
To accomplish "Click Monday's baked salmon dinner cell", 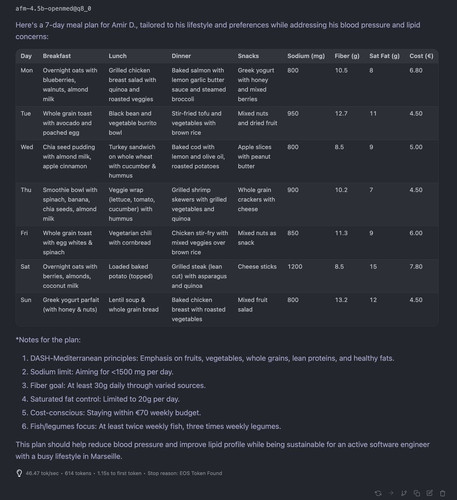I will tap(199, 85).
